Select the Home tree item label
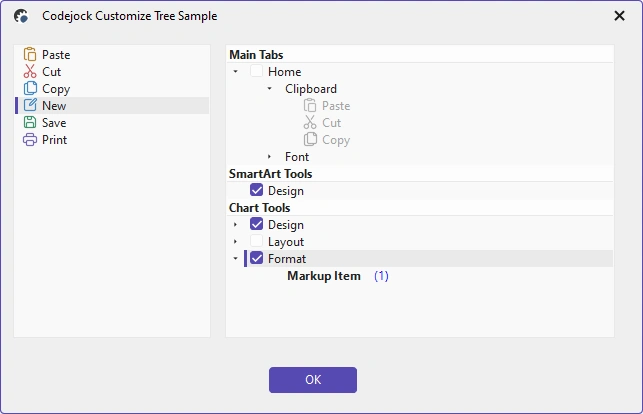 (284, 72)
